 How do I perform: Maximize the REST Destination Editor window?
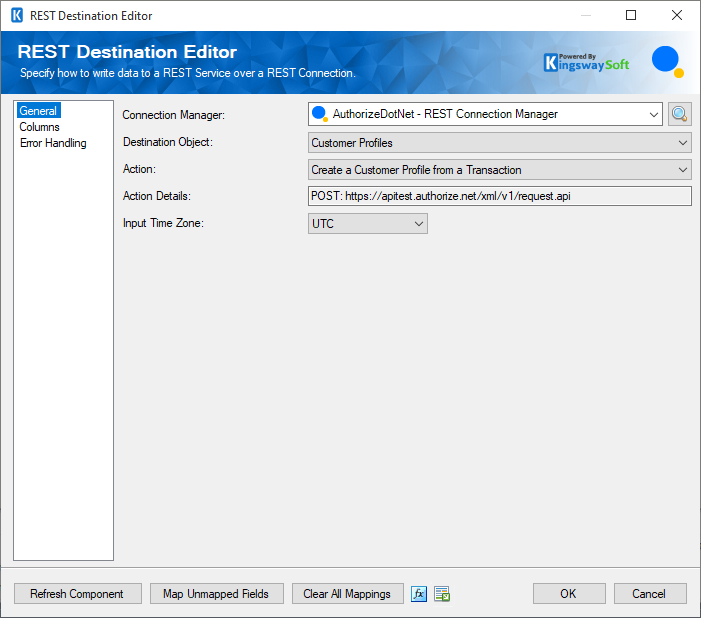[x=631, y=15]
